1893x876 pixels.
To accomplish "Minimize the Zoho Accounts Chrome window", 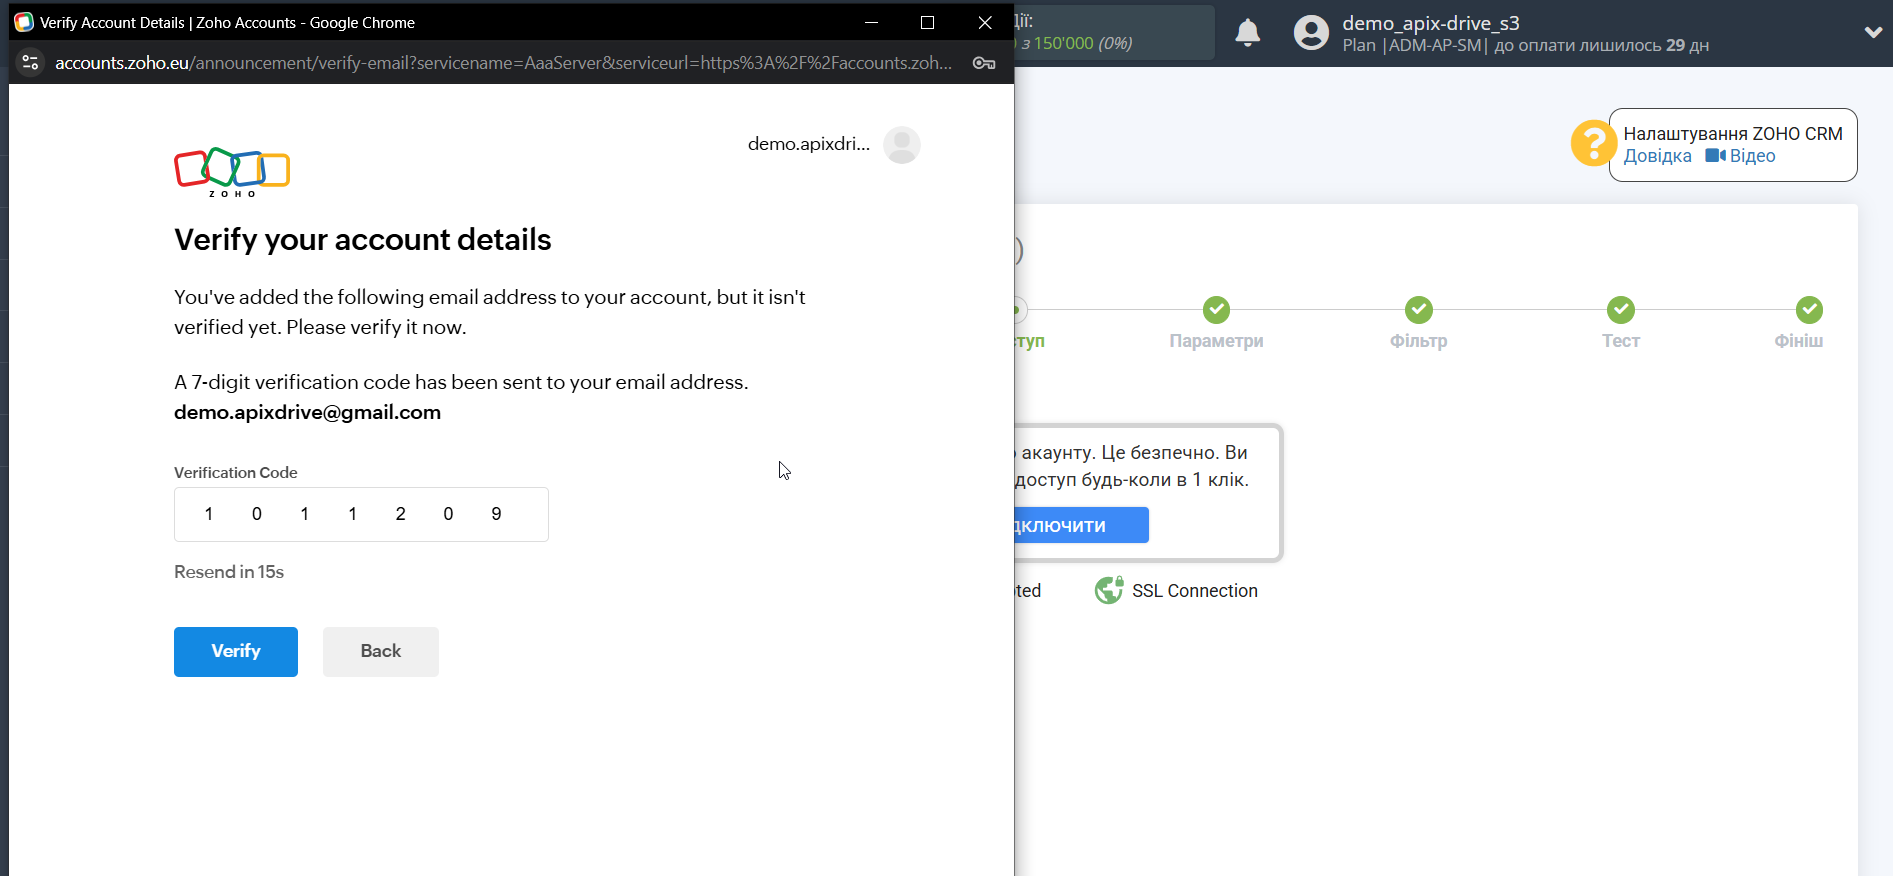I will [871, 22].
